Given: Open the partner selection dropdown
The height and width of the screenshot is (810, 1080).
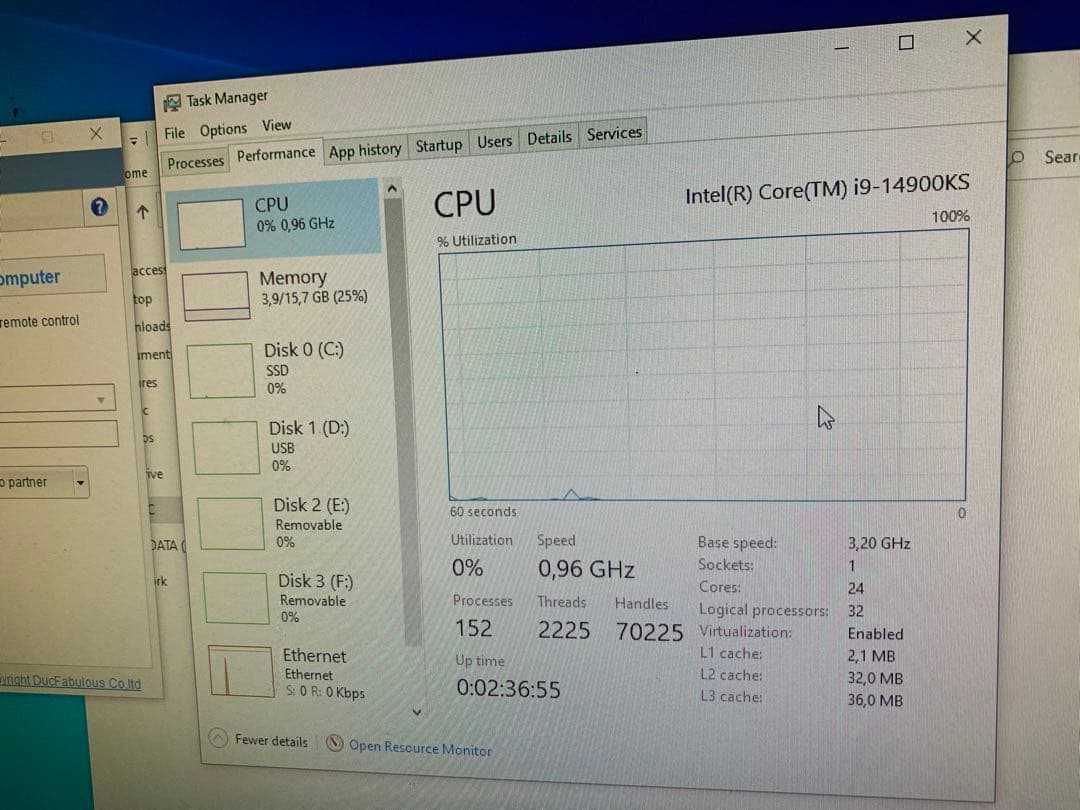Looking at the screenshot, I should [x=83, y=483].
